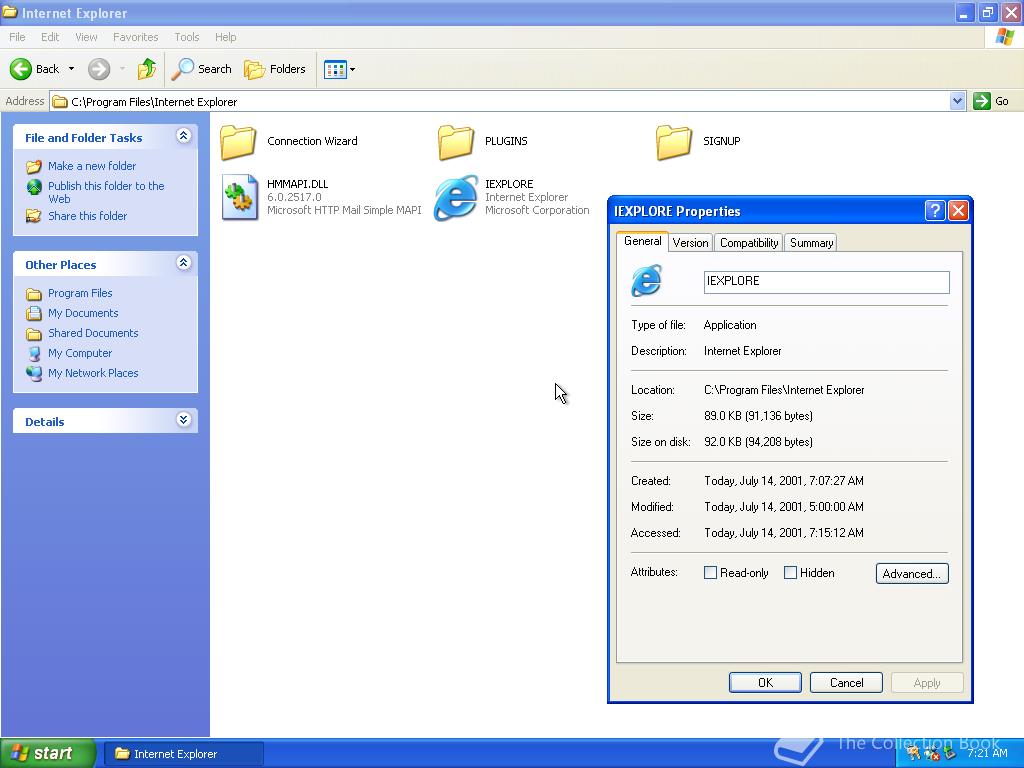
Task: Expand the Details panel
Action: tap(184, 420)
